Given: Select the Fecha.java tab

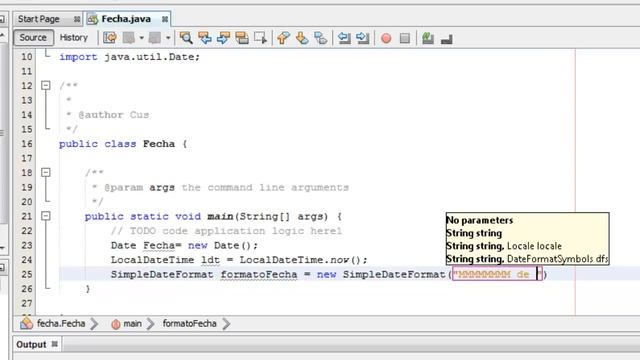Looking at the screenshot, I should (x=126, y=19).
